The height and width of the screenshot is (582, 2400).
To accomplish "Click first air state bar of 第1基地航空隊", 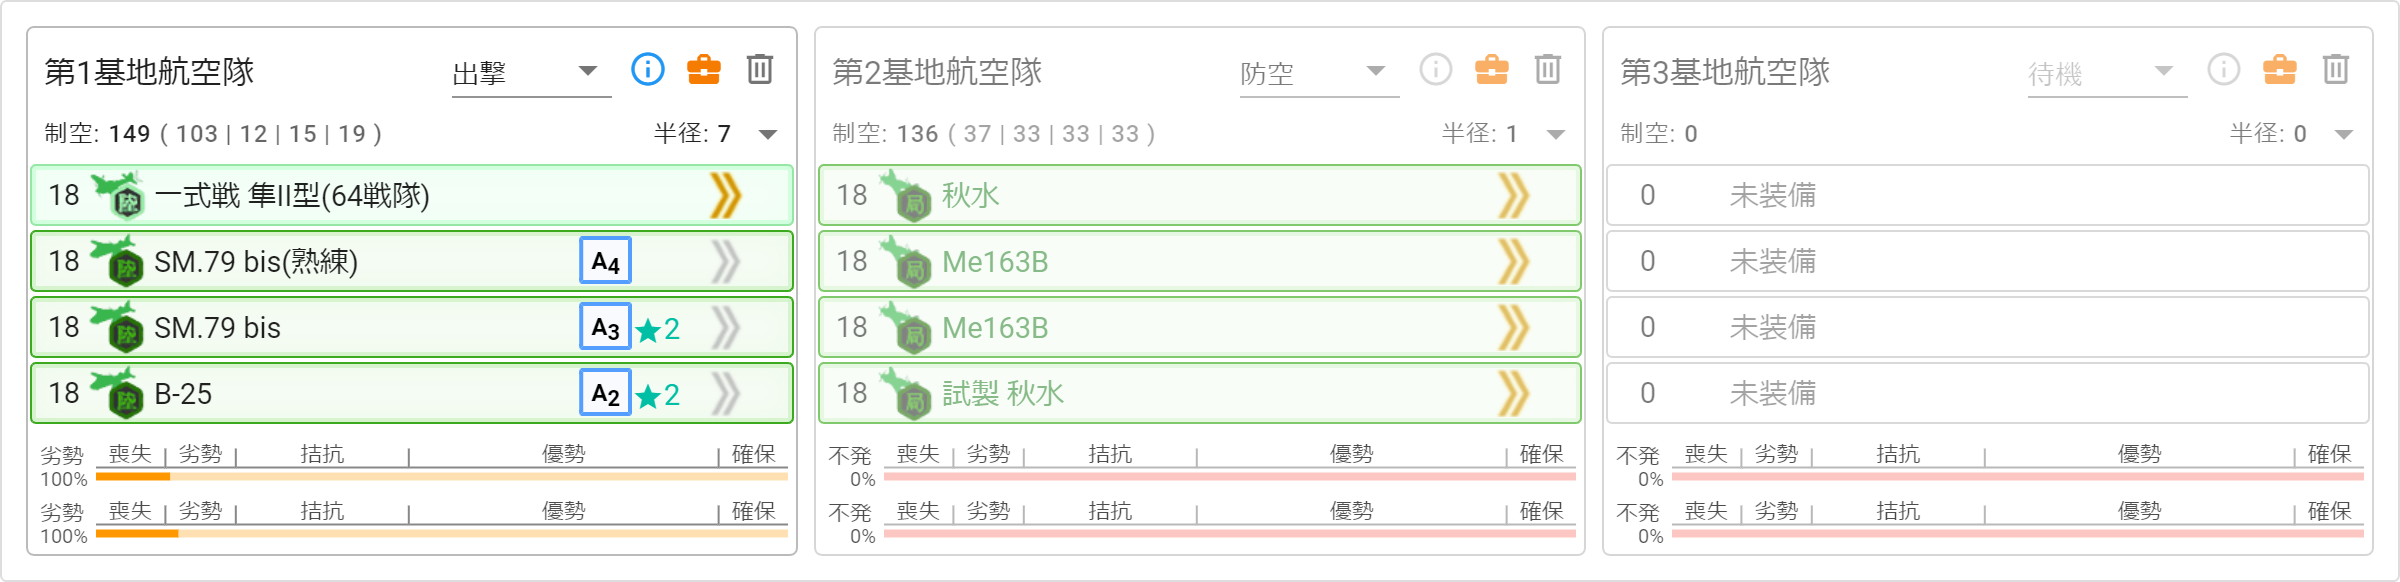I will (442, 477).
